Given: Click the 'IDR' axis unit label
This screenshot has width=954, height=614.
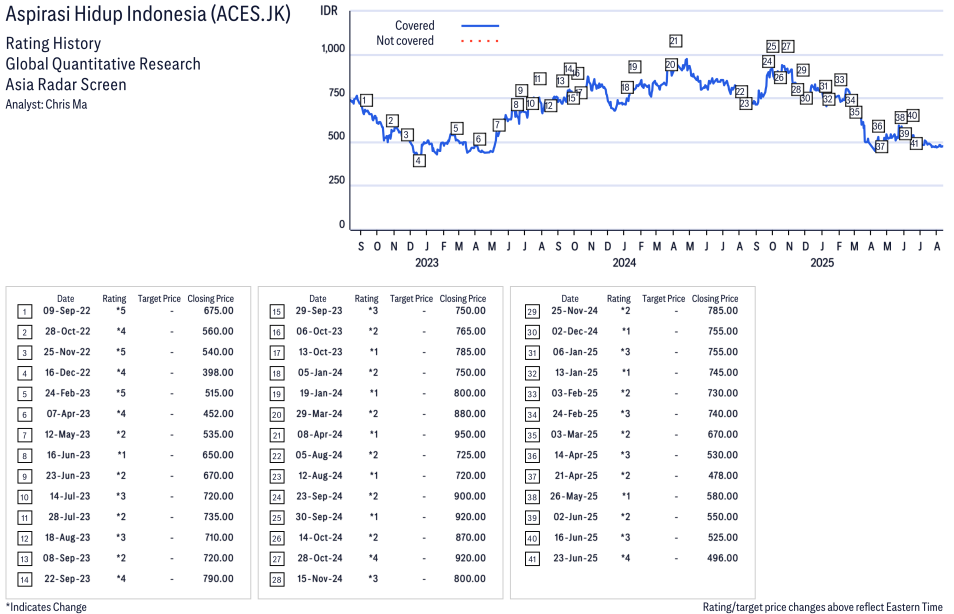Looking at the screenshot, I should (x=329, y=11).
